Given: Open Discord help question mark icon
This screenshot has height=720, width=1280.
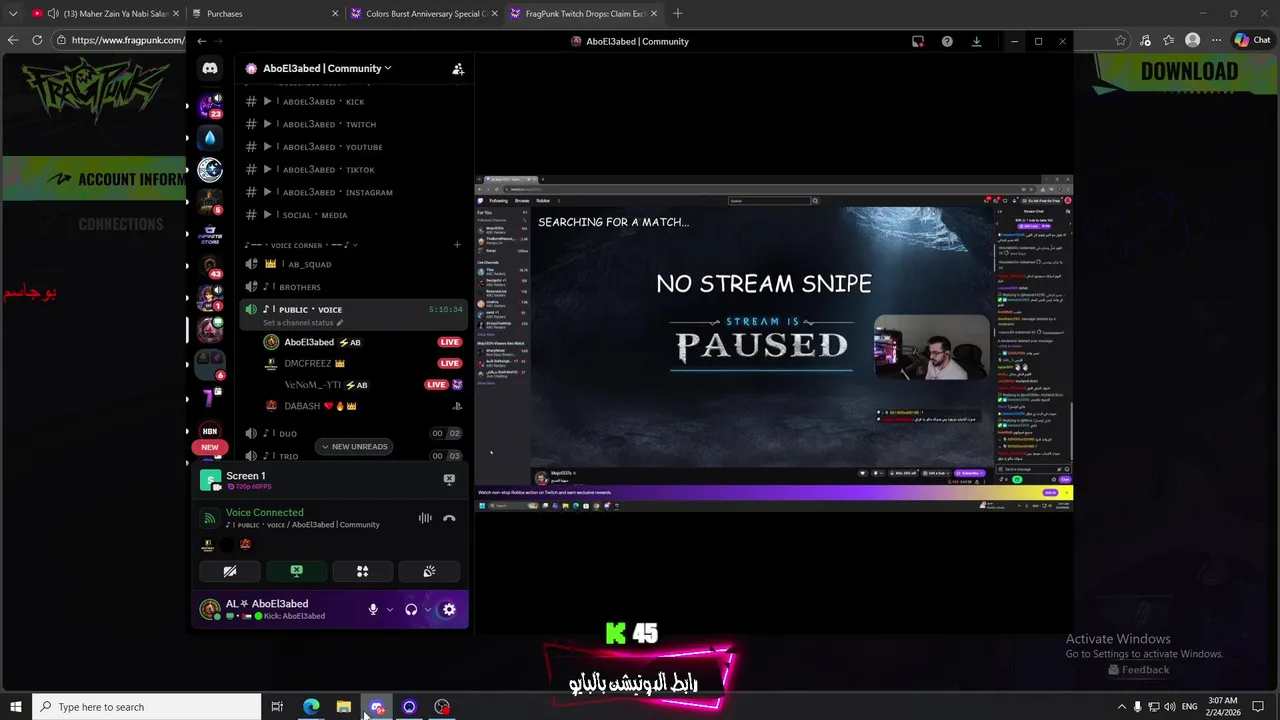Looking at the screenshot, I should (947, 41).
